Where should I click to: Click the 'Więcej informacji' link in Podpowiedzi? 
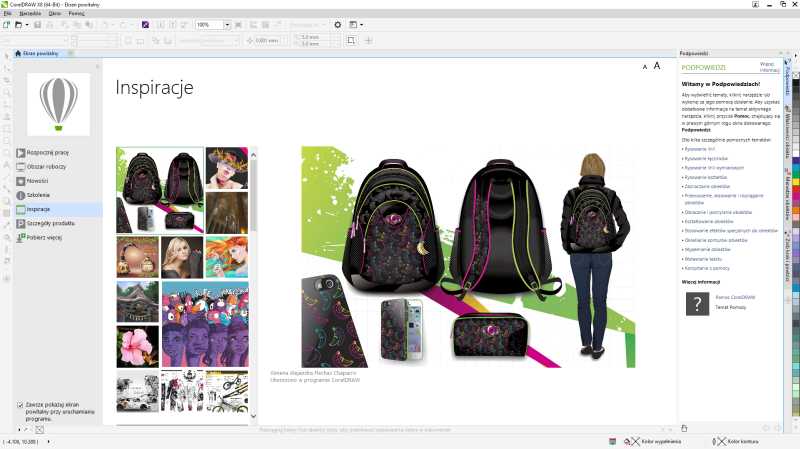click(x=768, y=68)
